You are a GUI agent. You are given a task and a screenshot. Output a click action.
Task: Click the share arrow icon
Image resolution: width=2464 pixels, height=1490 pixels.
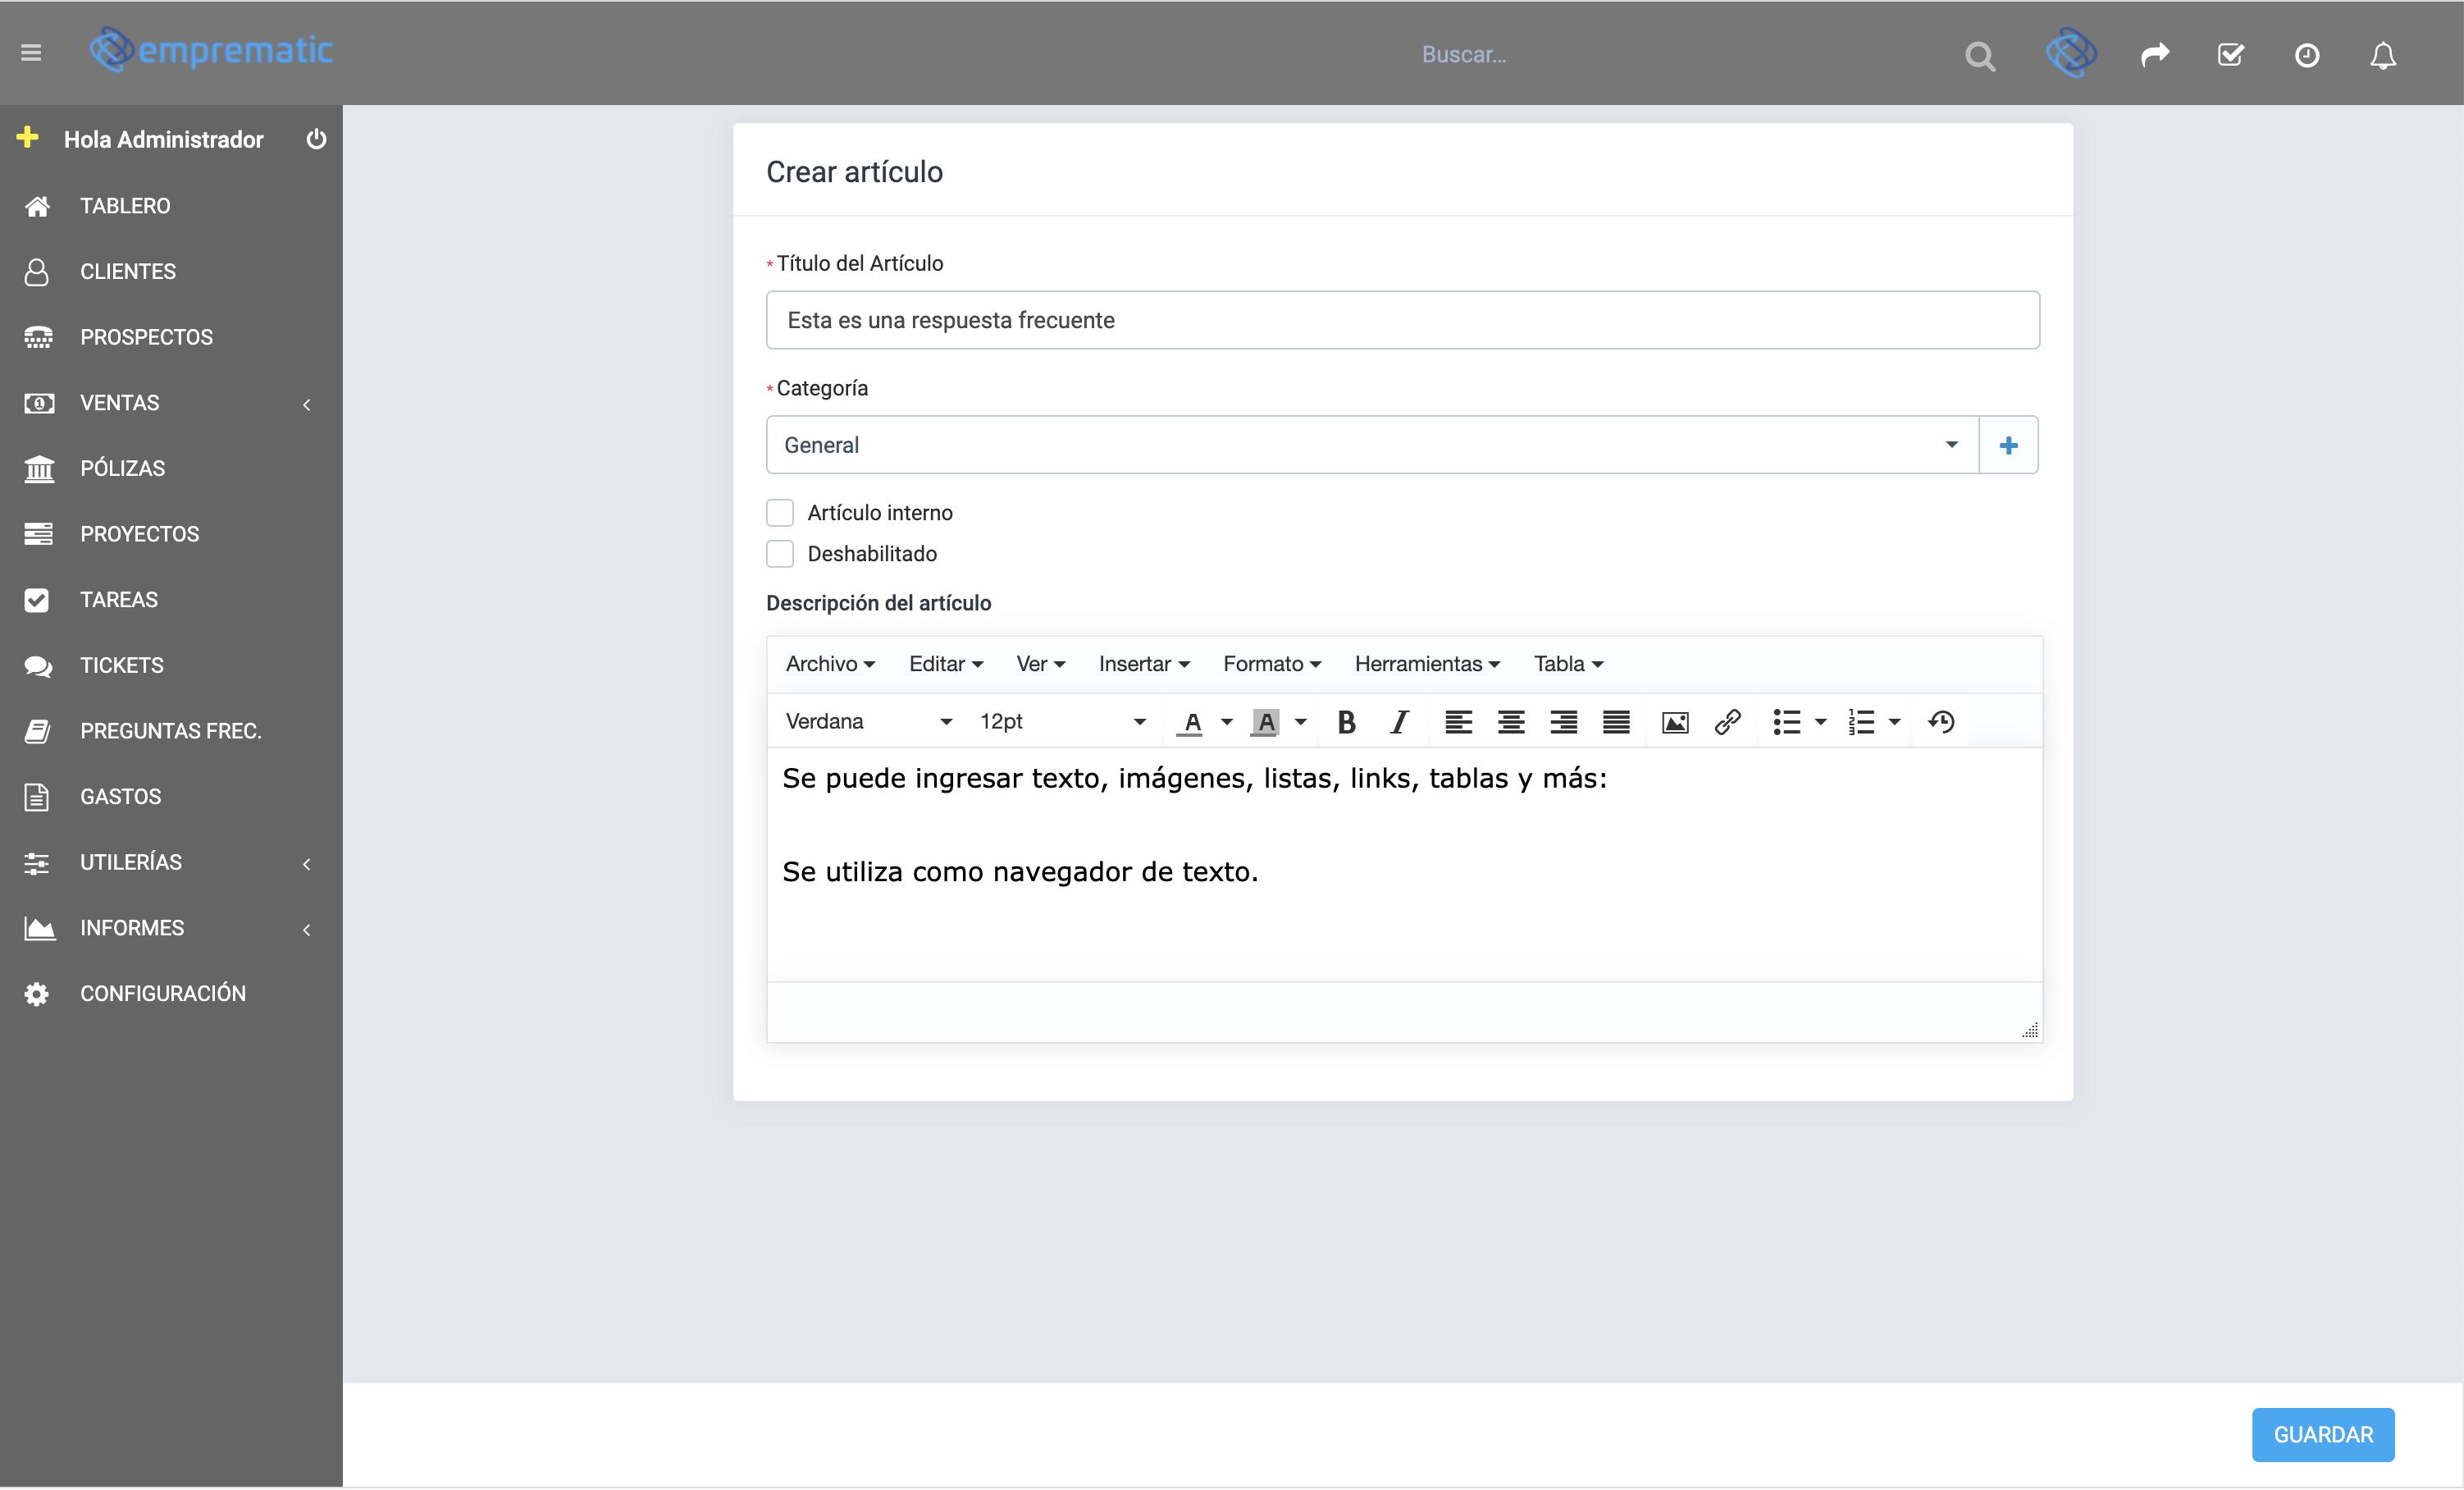[2155, 54]
